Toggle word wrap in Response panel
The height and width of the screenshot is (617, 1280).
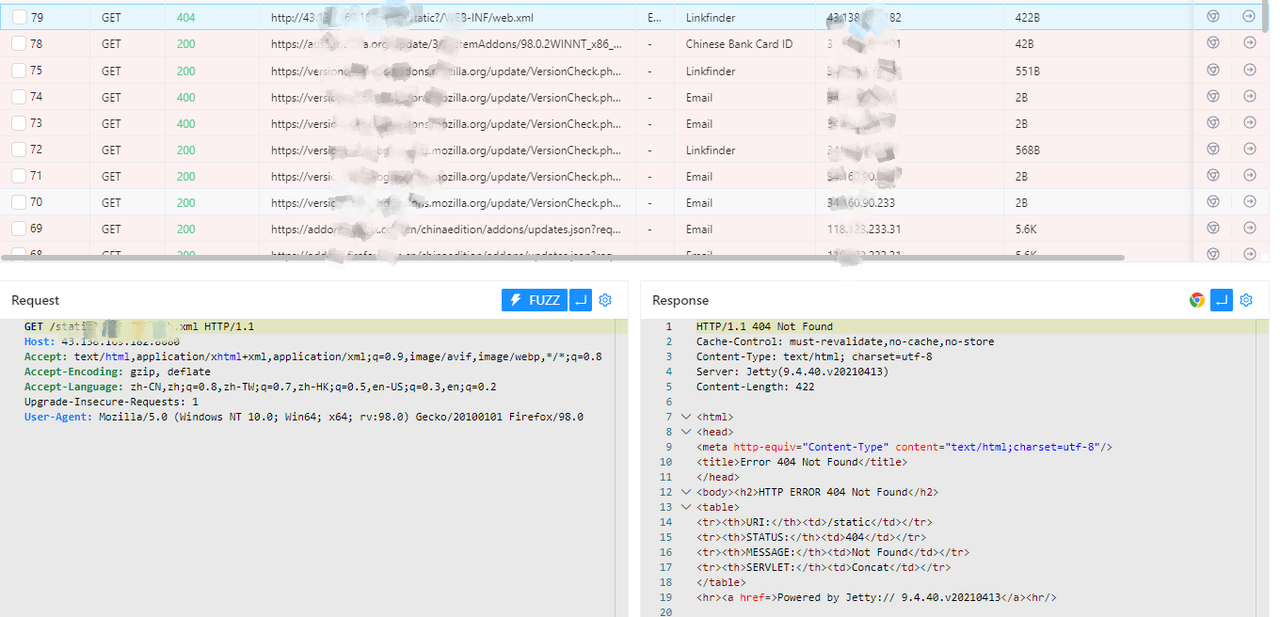[x=1221, y=300]
